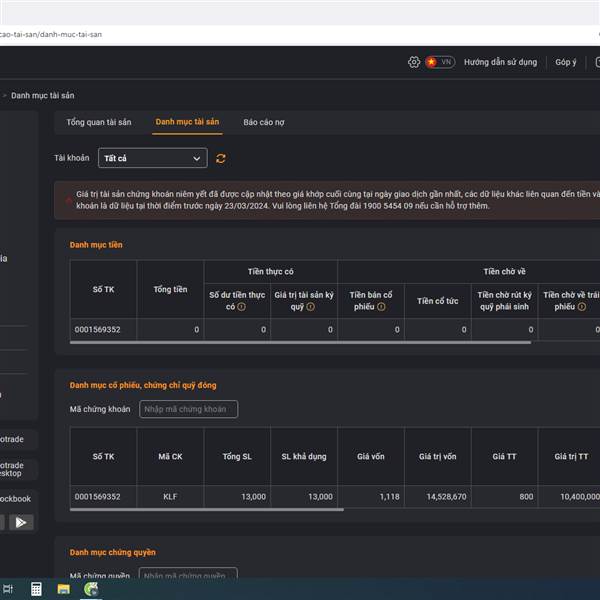
Task: Click the Tiền chờ rút ký quỹ phát sinh header
Action: (504, 301)
